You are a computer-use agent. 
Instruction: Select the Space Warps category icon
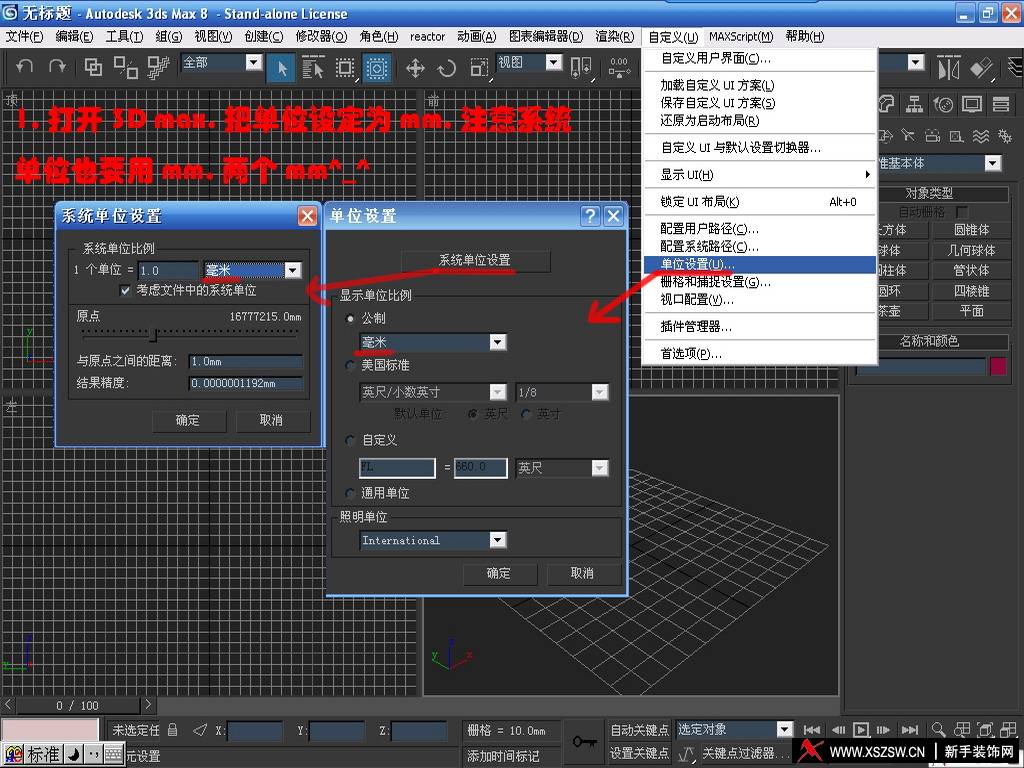point(981,136)
